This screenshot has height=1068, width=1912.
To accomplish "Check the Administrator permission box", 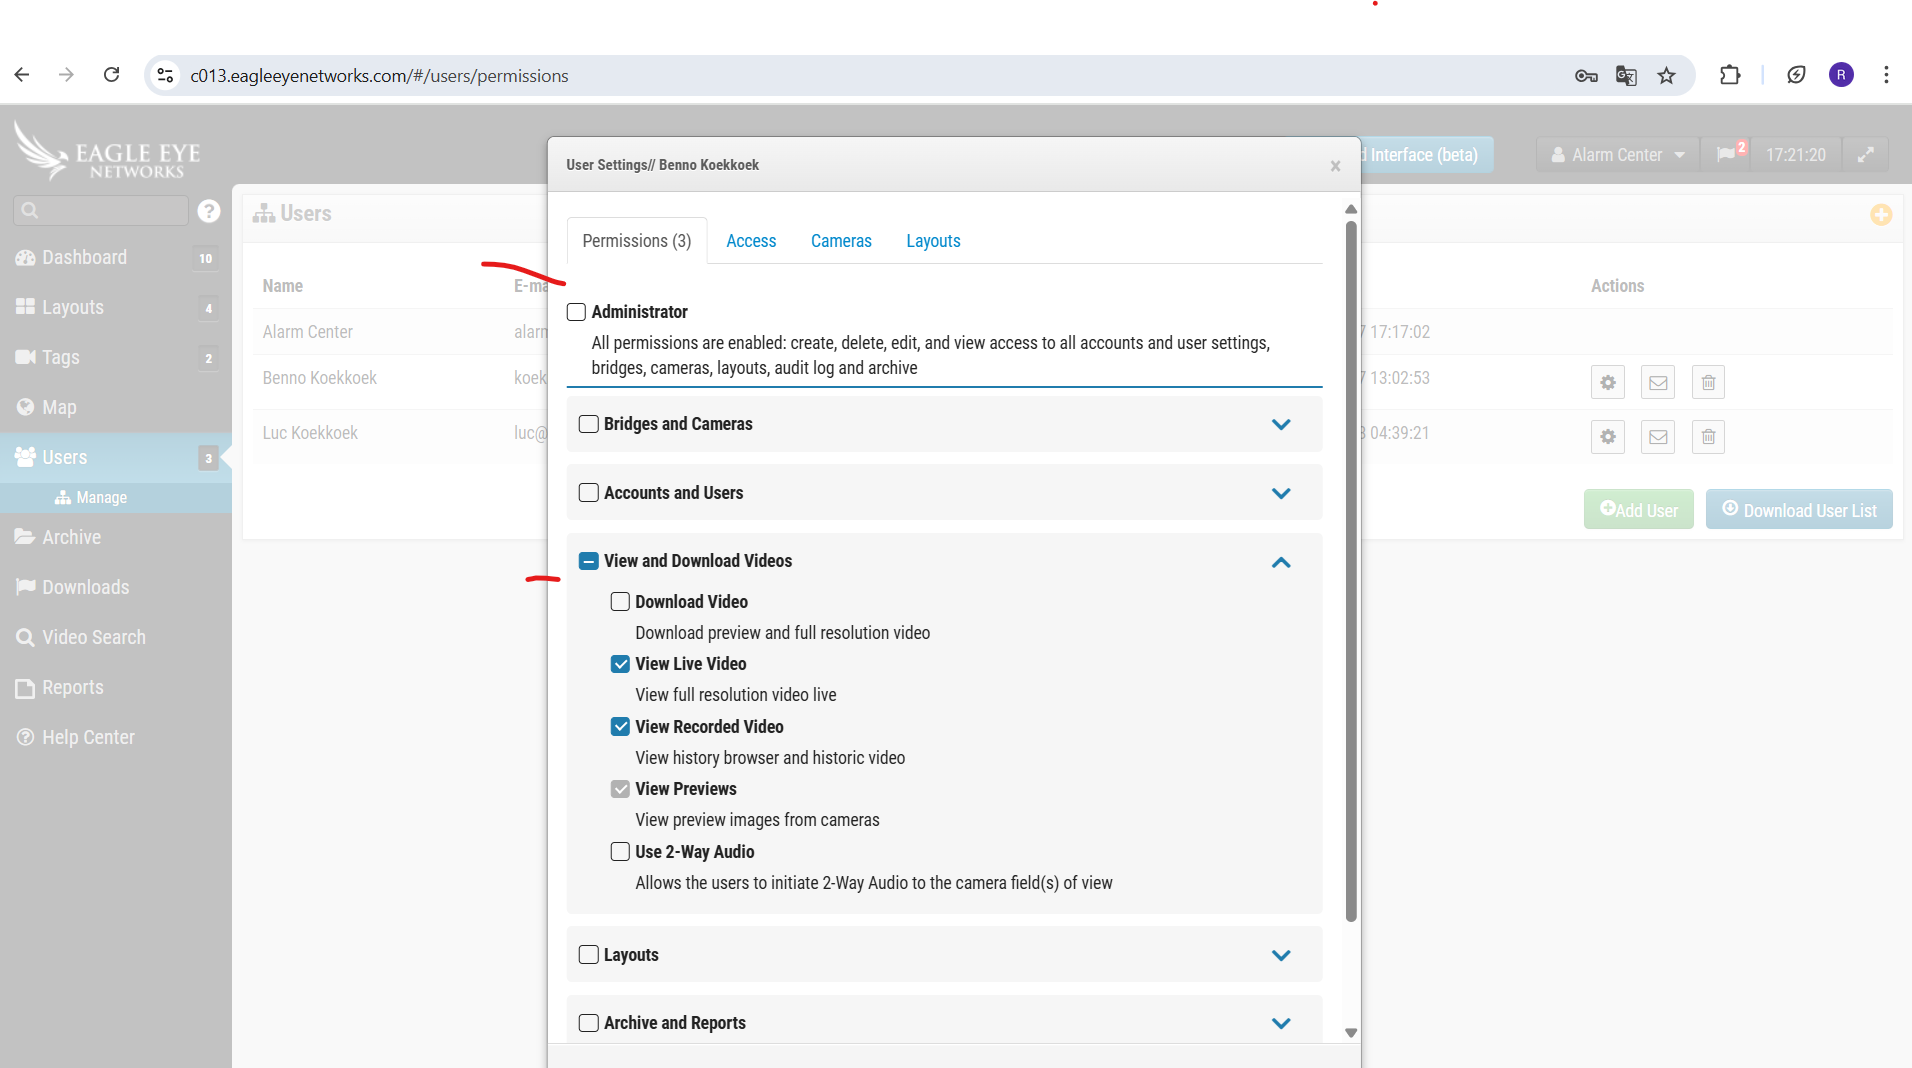I will (576, 311).
